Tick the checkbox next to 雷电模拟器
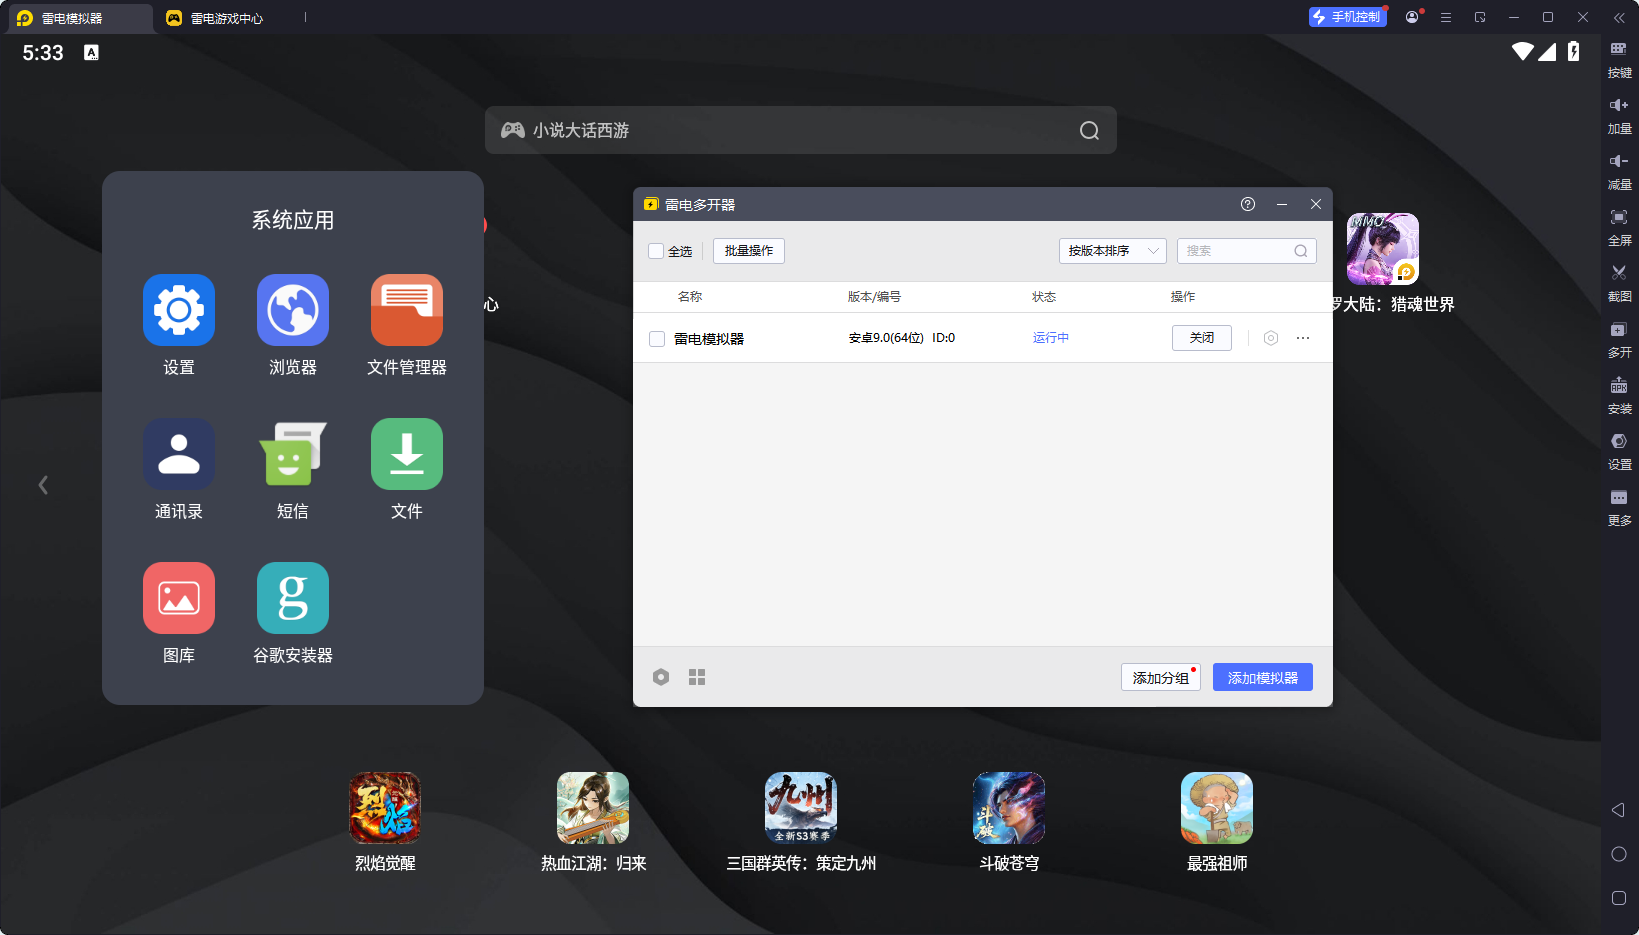Screen dimensions: 1639x935 657,339
